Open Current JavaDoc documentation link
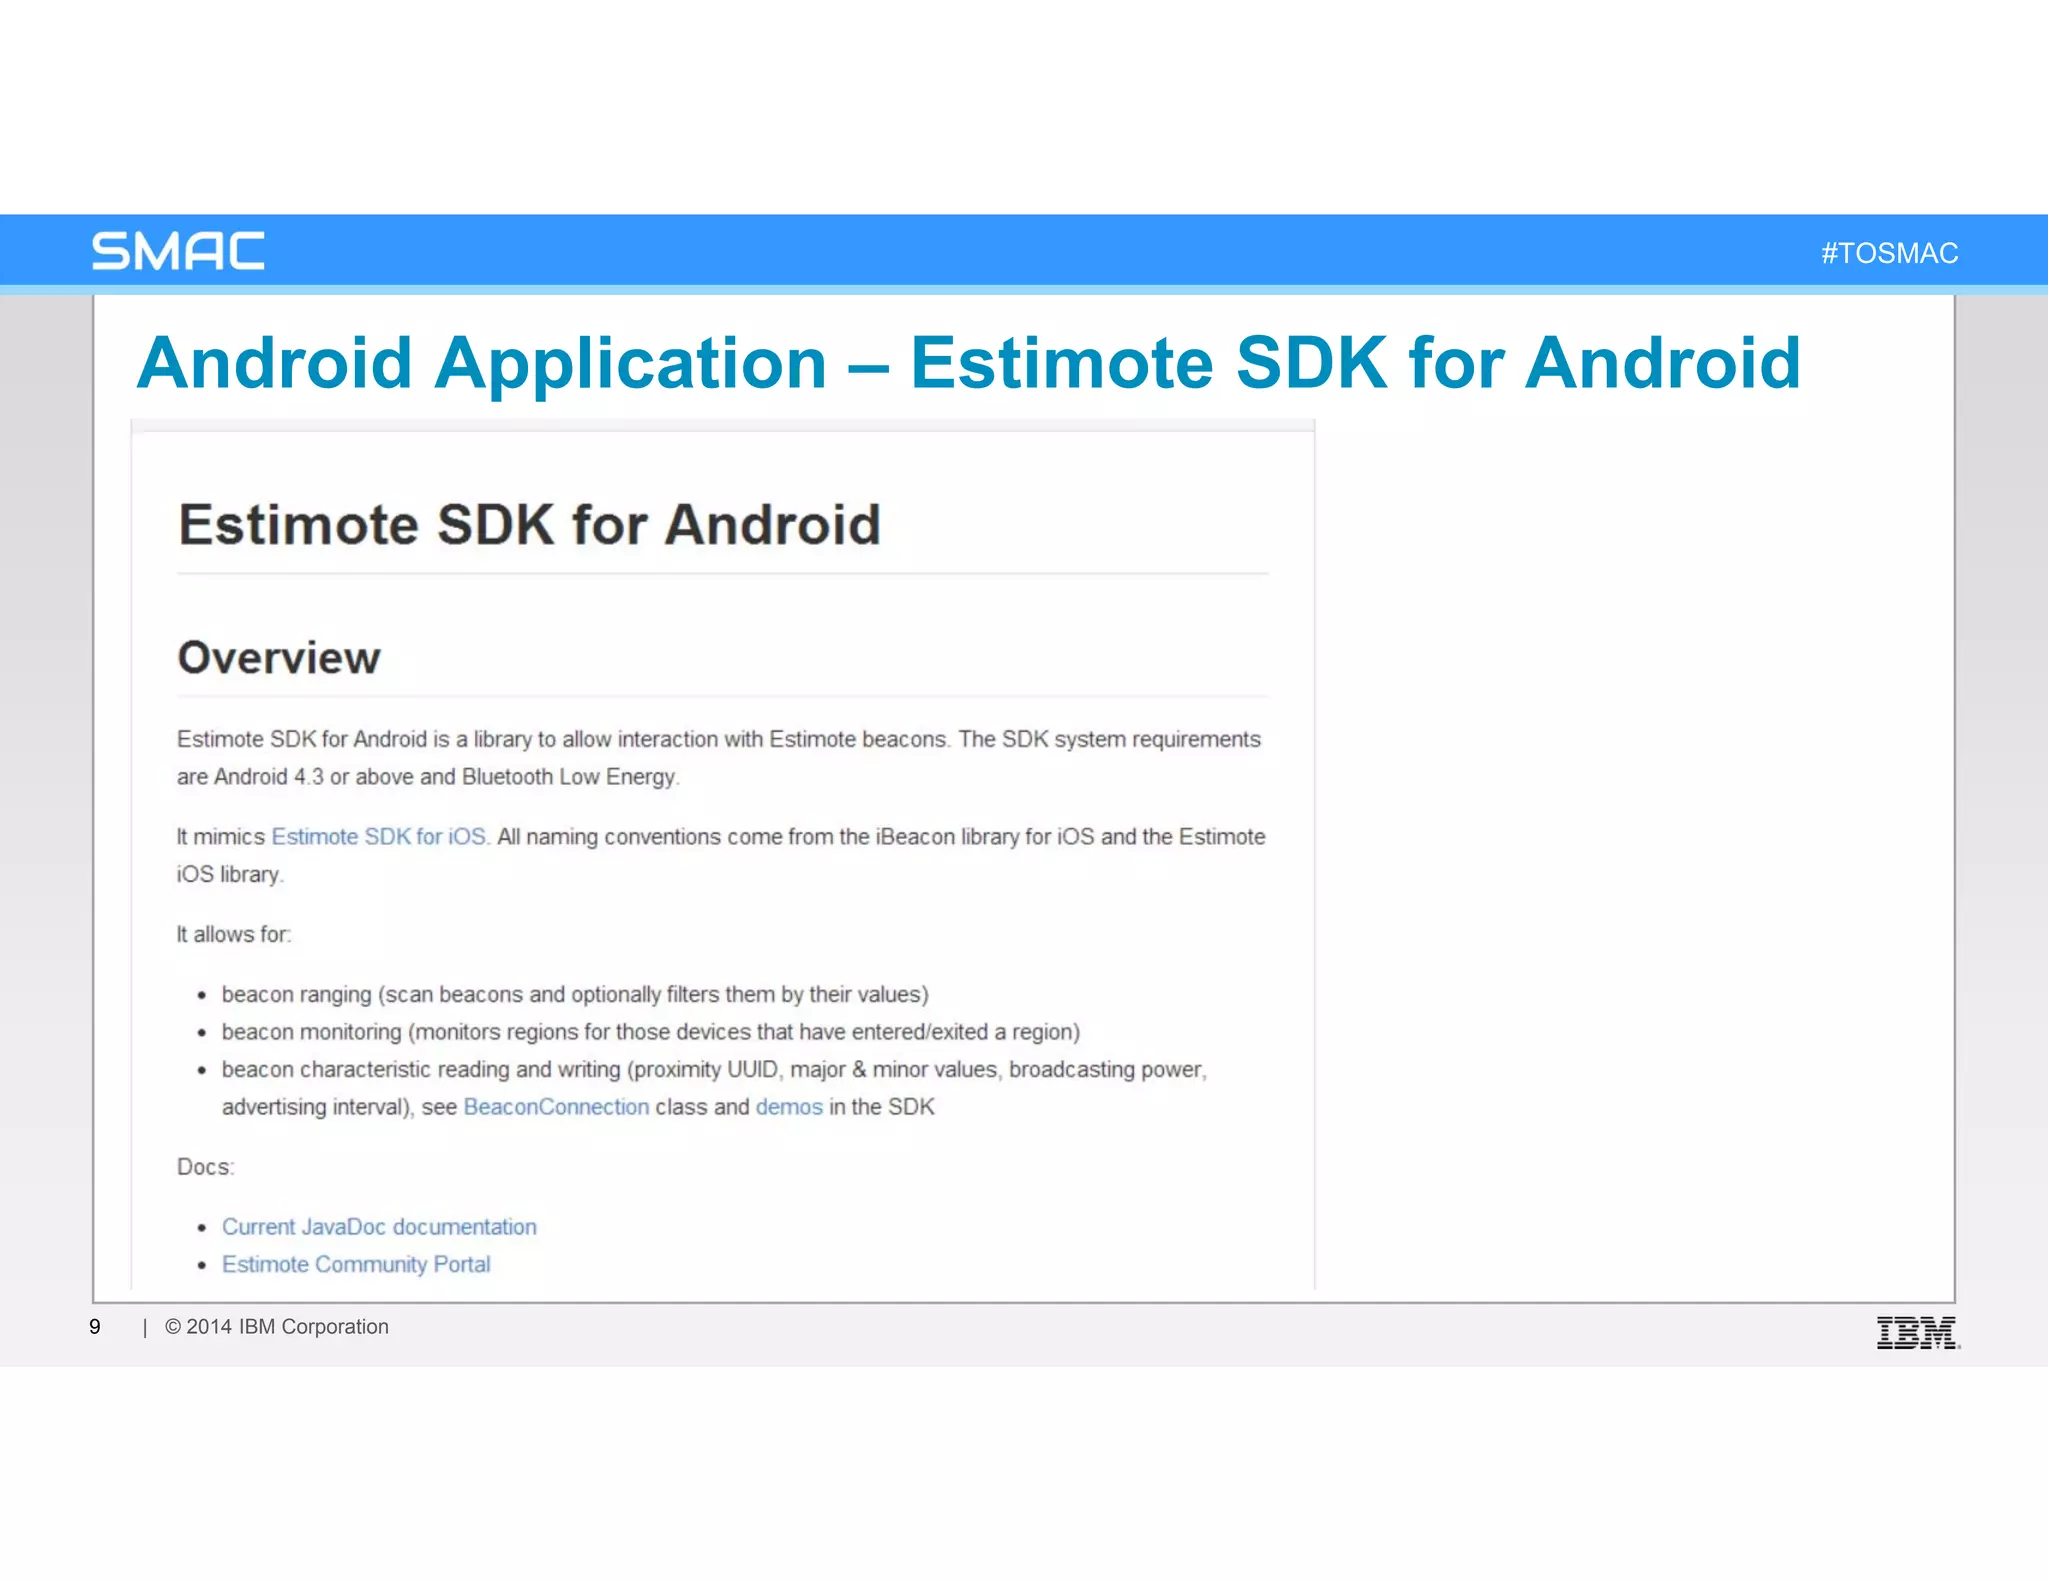 (379, 1227)
